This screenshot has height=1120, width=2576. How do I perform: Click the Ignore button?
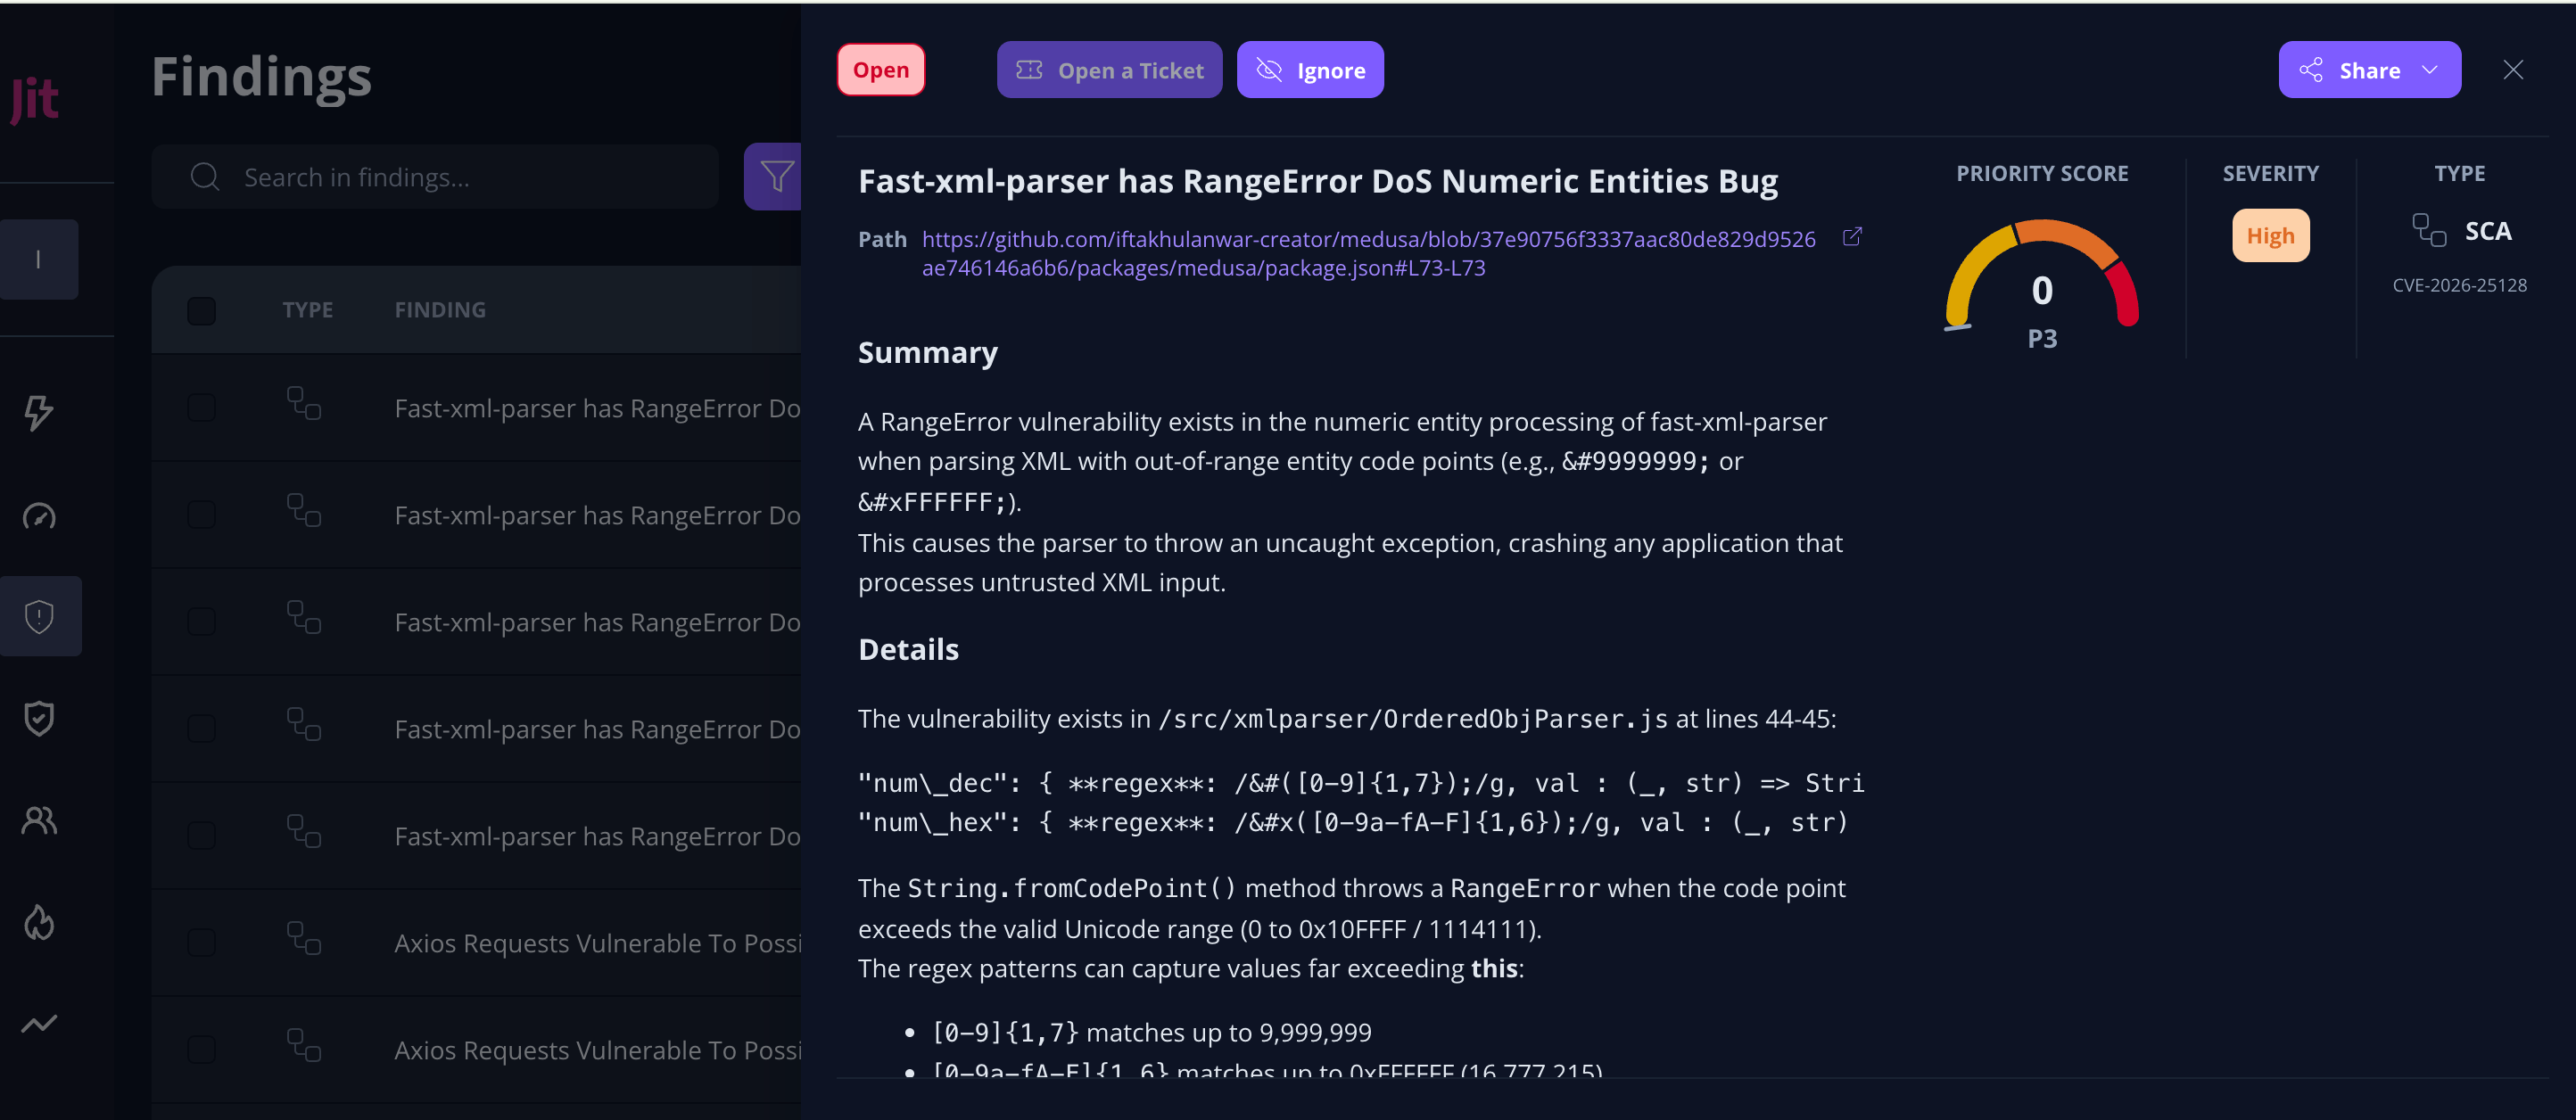click(x=1310, y=70)
